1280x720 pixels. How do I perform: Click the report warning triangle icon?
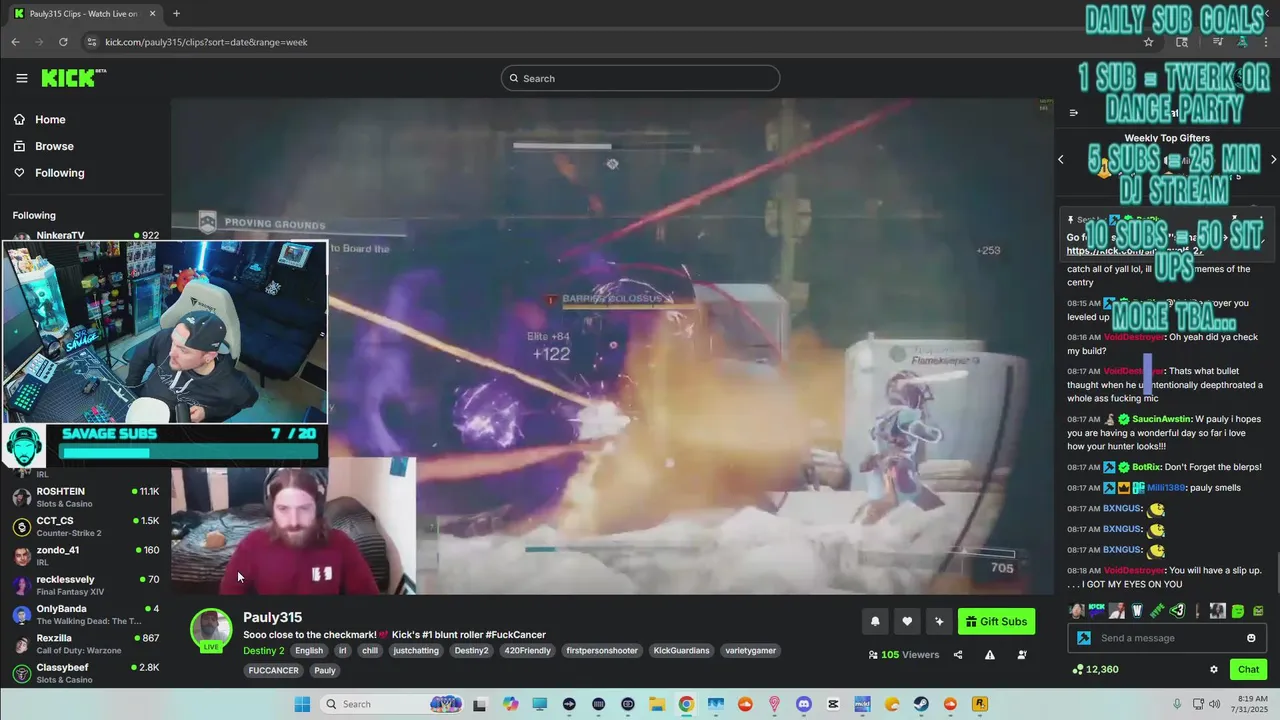990,655
